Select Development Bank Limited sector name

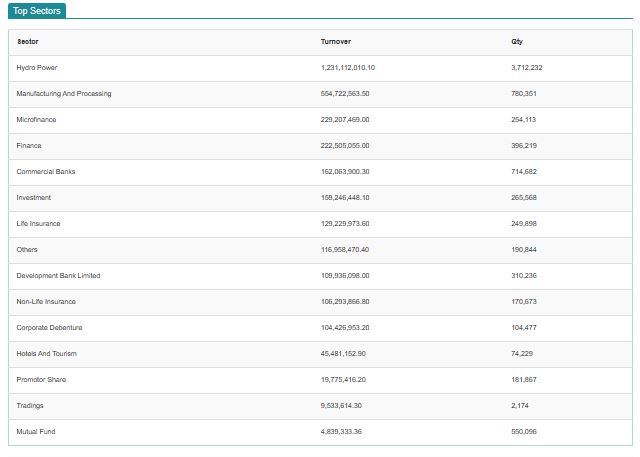tap(58, 276)
